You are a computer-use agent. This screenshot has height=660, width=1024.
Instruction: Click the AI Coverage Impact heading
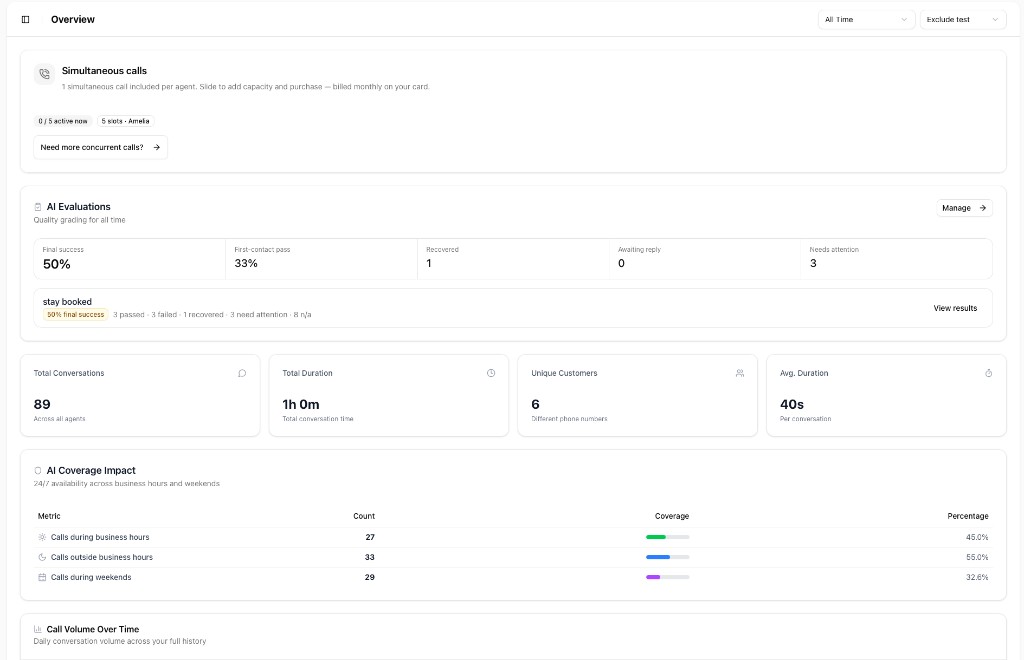pos(91,471)
